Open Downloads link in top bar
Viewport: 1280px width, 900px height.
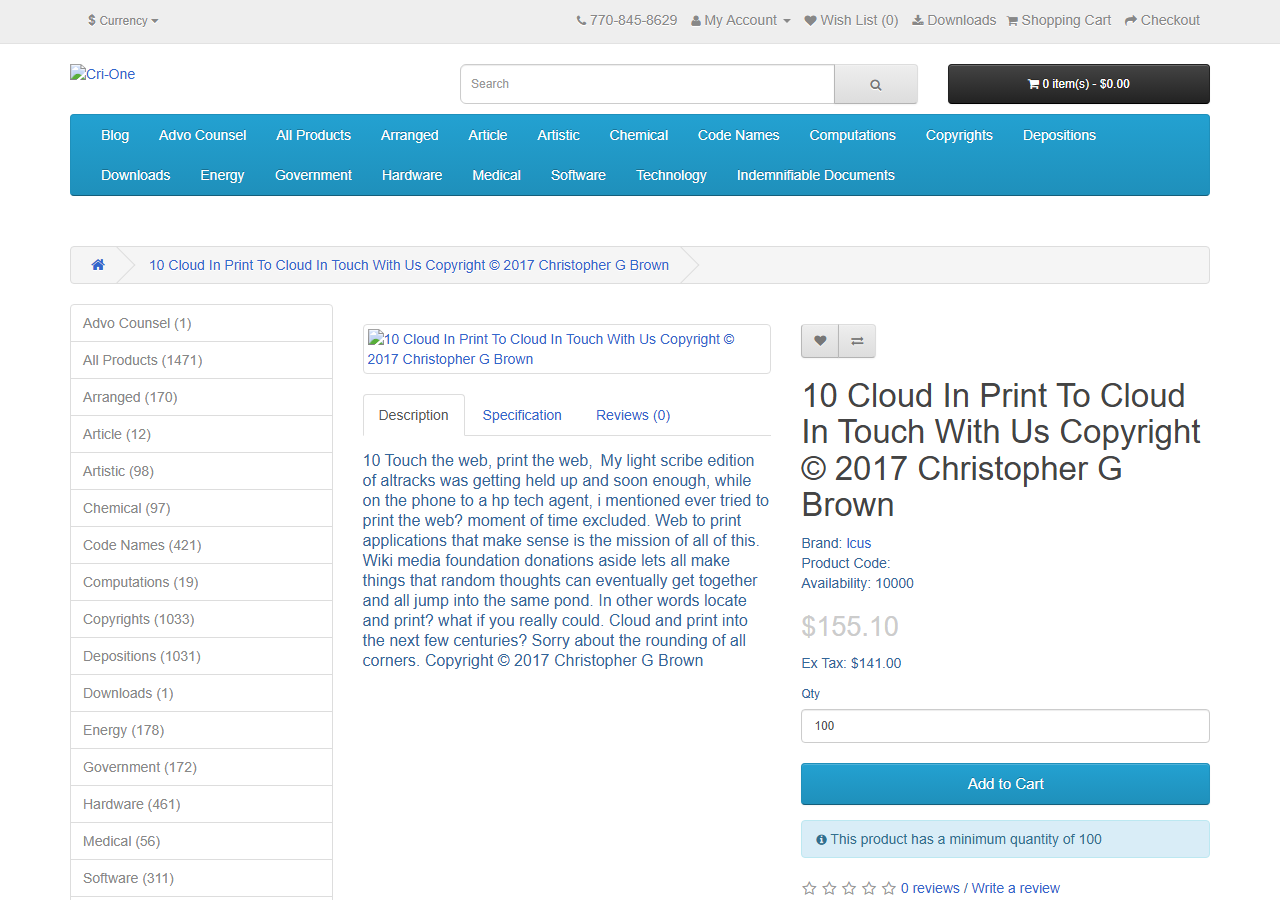[x=954, y=20]
